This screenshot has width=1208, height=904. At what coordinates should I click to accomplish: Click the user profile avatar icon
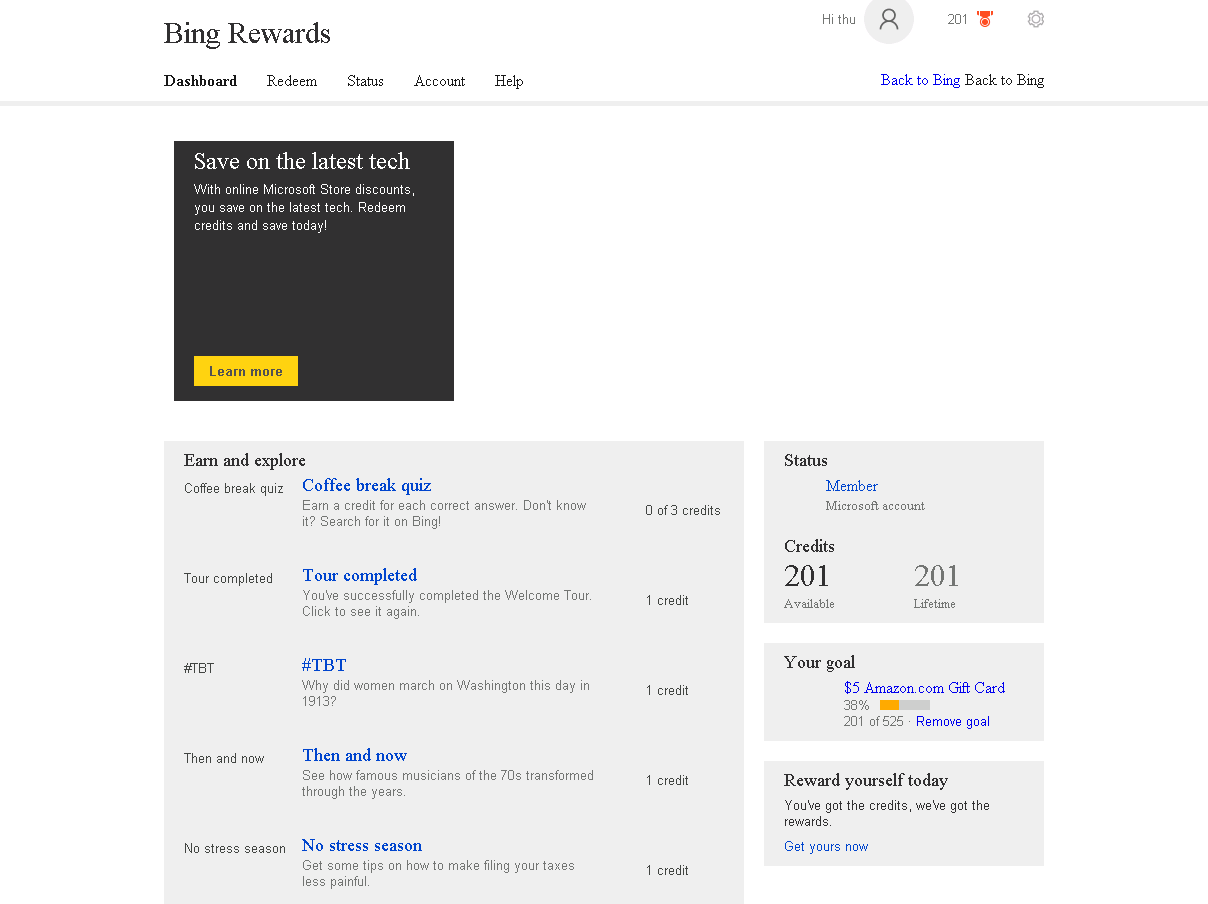pyautogui.click(x=888, y=20)
